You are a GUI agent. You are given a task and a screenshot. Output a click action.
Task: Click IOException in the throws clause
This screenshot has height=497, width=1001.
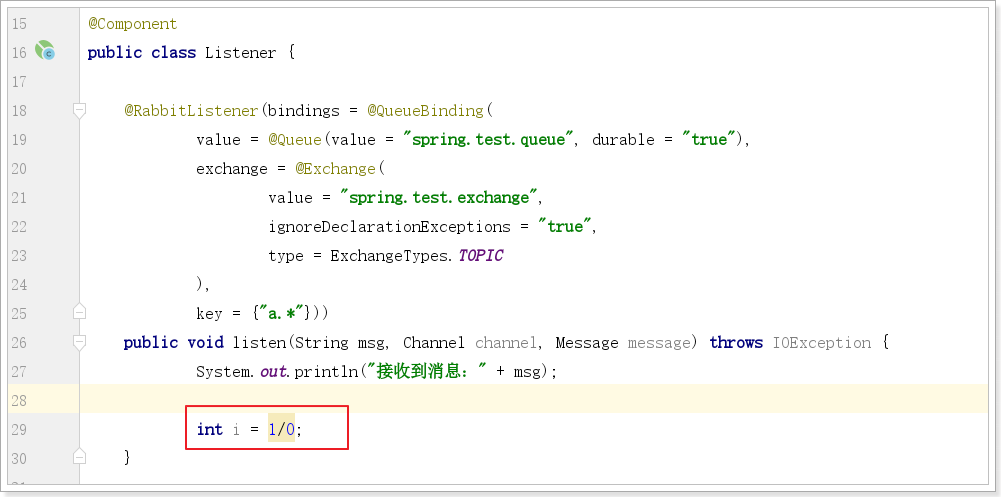coord(822,343)
